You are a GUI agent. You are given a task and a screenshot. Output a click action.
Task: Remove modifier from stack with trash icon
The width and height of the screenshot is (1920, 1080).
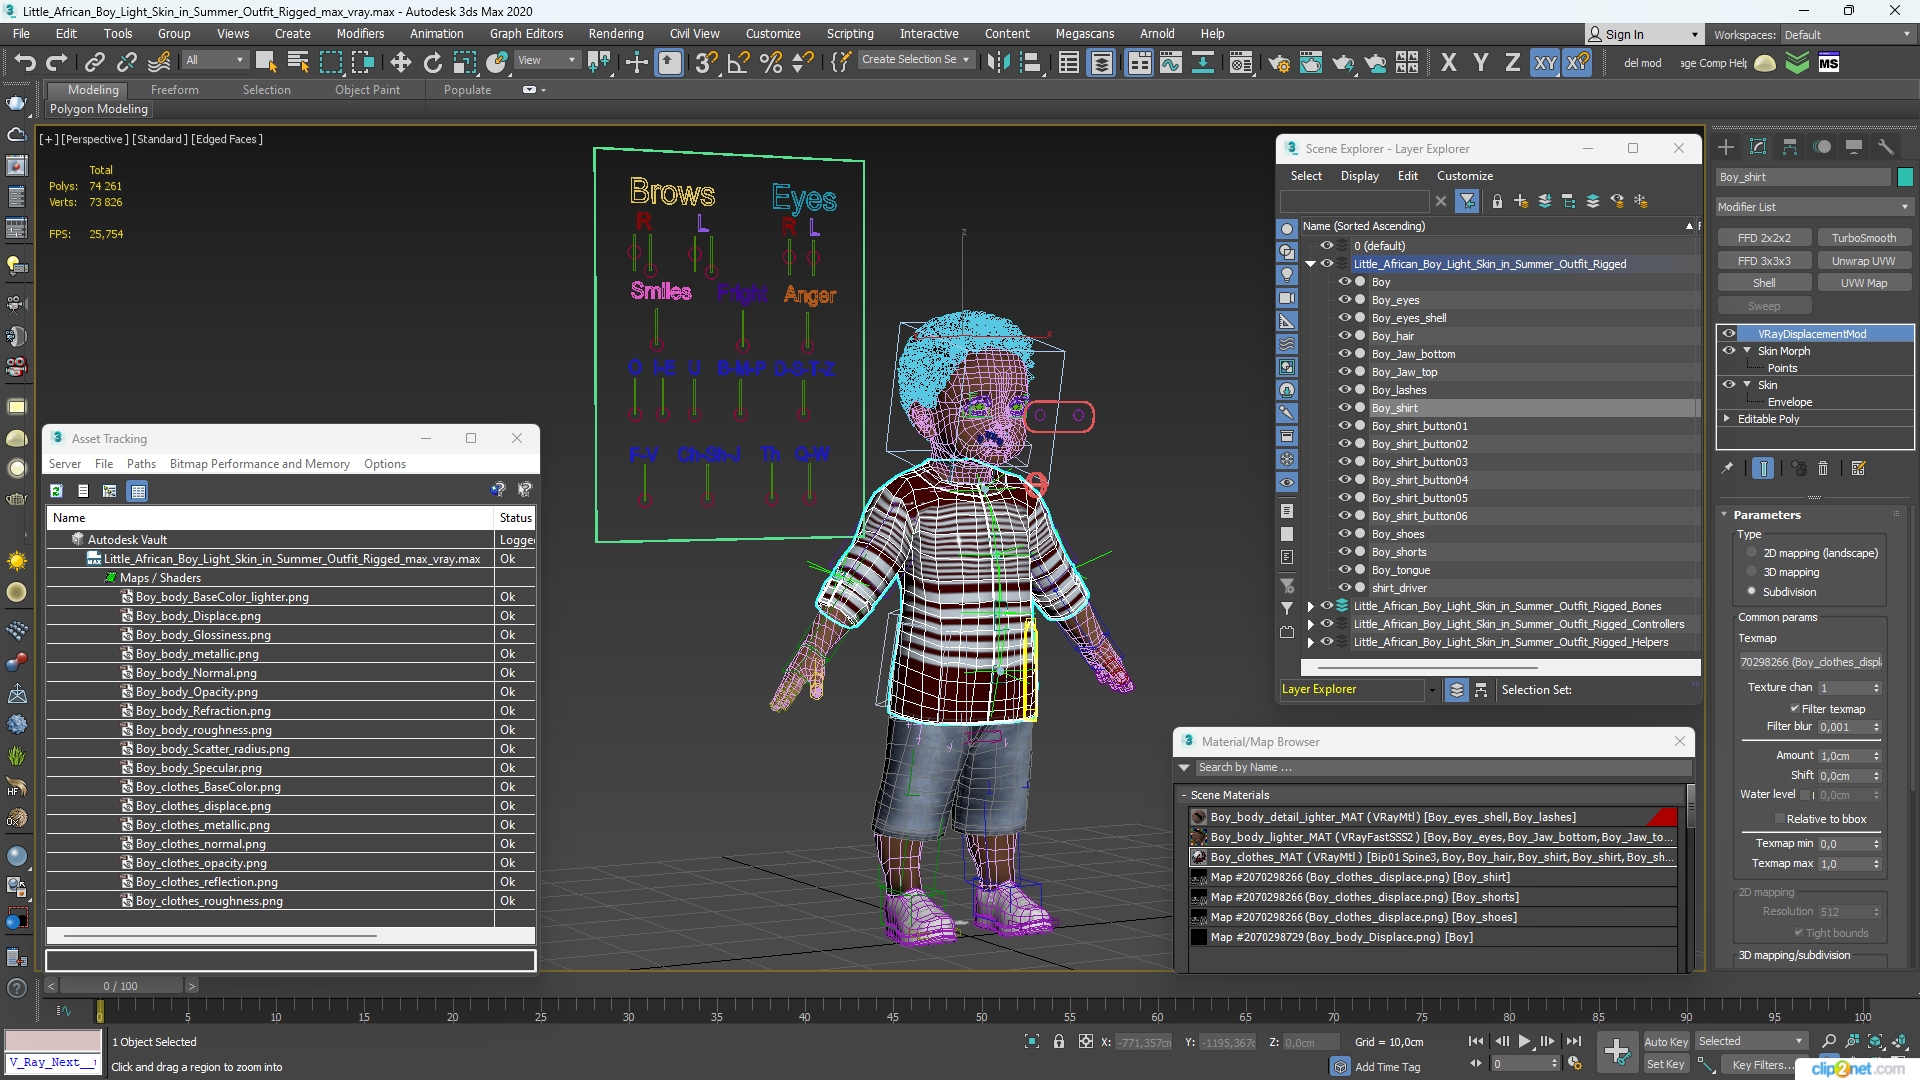(1823, 468)
